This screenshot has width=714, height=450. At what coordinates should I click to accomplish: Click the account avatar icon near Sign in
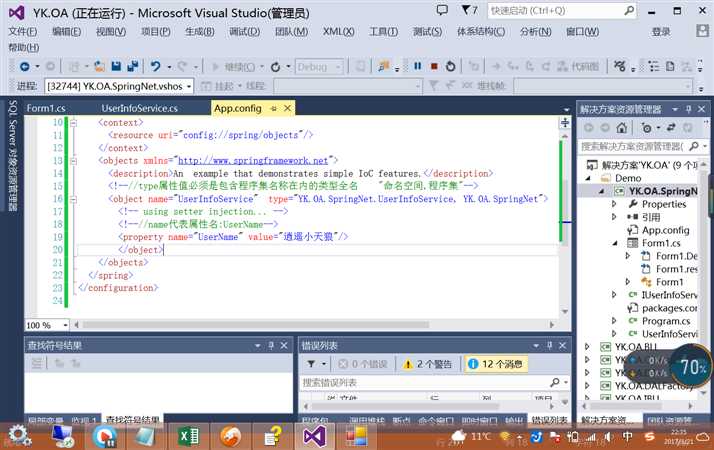coord(702,31)
